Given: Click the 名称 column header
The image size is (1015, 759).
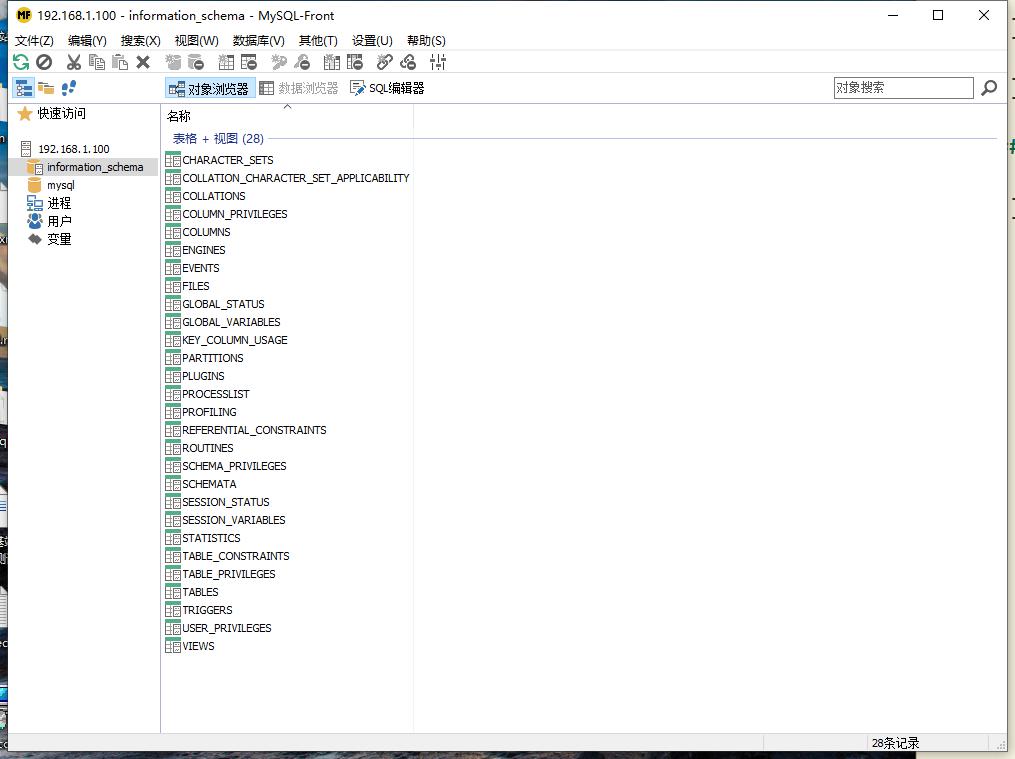Looking at the screenshot, I should point(287,116).
